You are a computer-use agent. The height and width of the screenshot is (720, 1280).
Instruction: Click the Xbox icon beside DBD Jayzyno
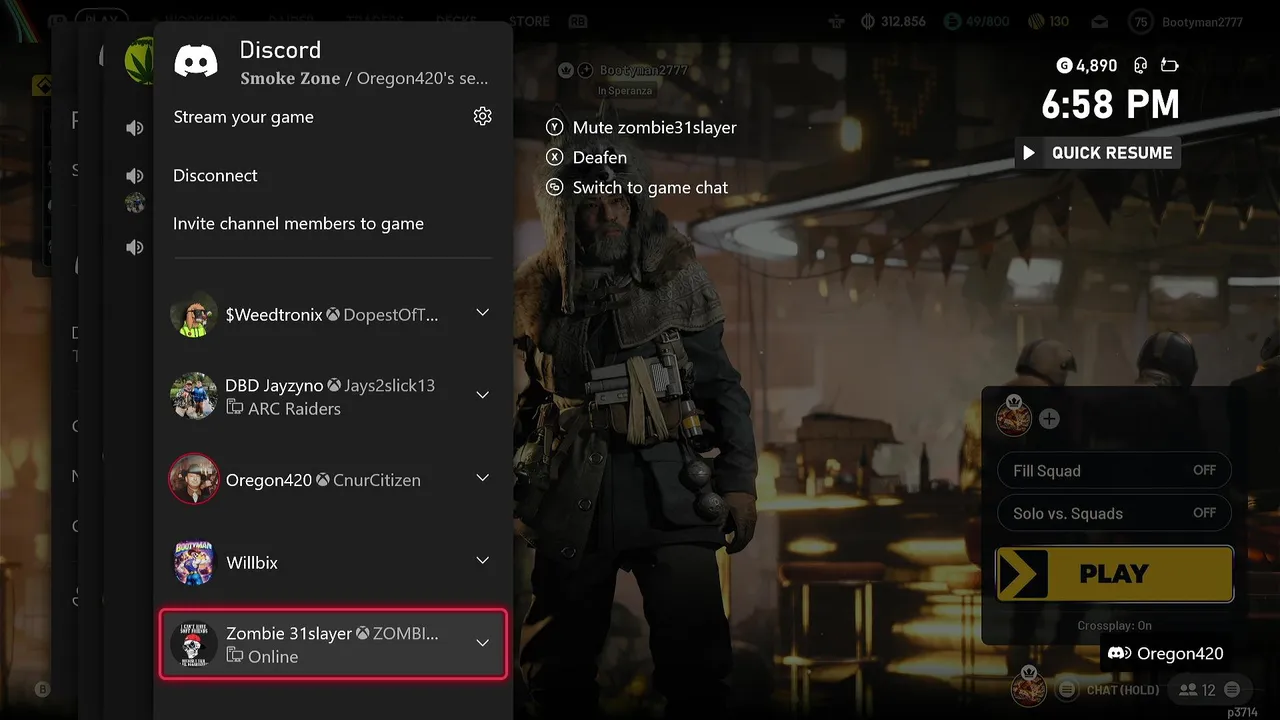coord(334,386)
